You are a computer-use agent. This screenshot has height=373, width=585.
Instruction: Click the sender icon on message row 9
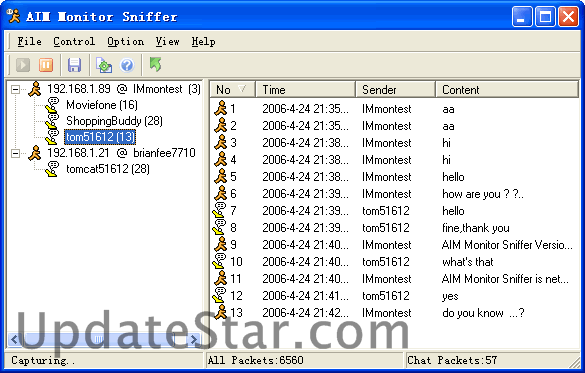(x=220, y=244)
